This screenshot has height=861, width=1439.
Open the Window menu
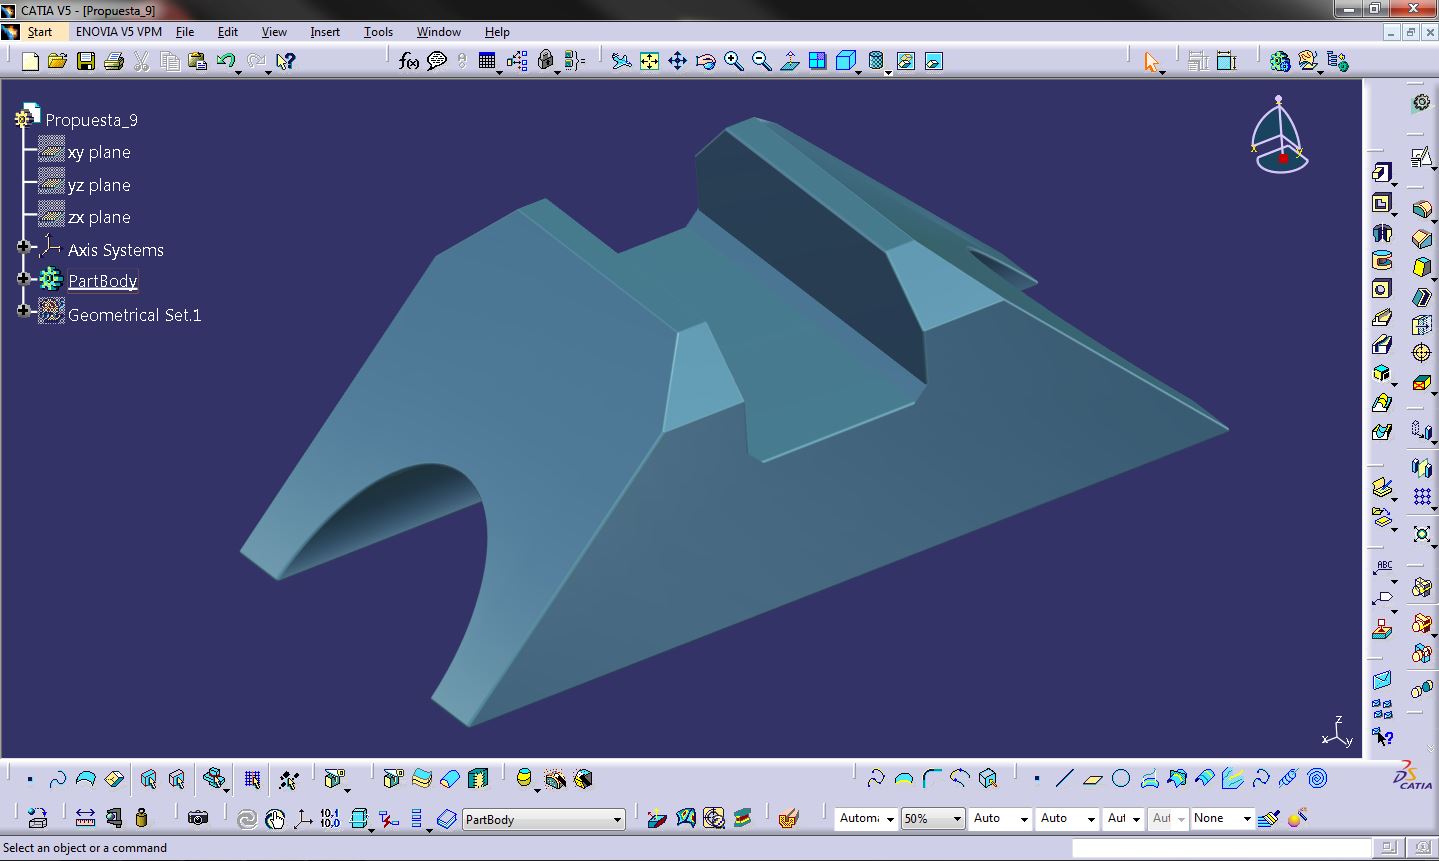[439, 32]
